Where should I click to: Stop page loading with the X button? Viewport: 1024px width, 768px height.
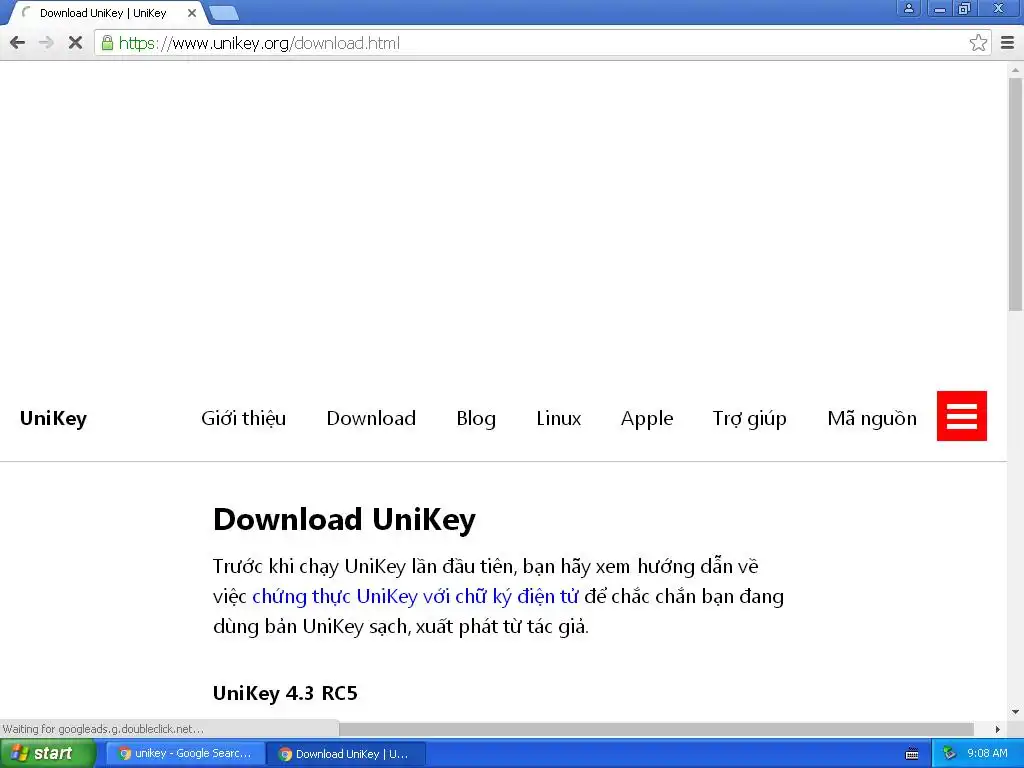click(75, 43)
